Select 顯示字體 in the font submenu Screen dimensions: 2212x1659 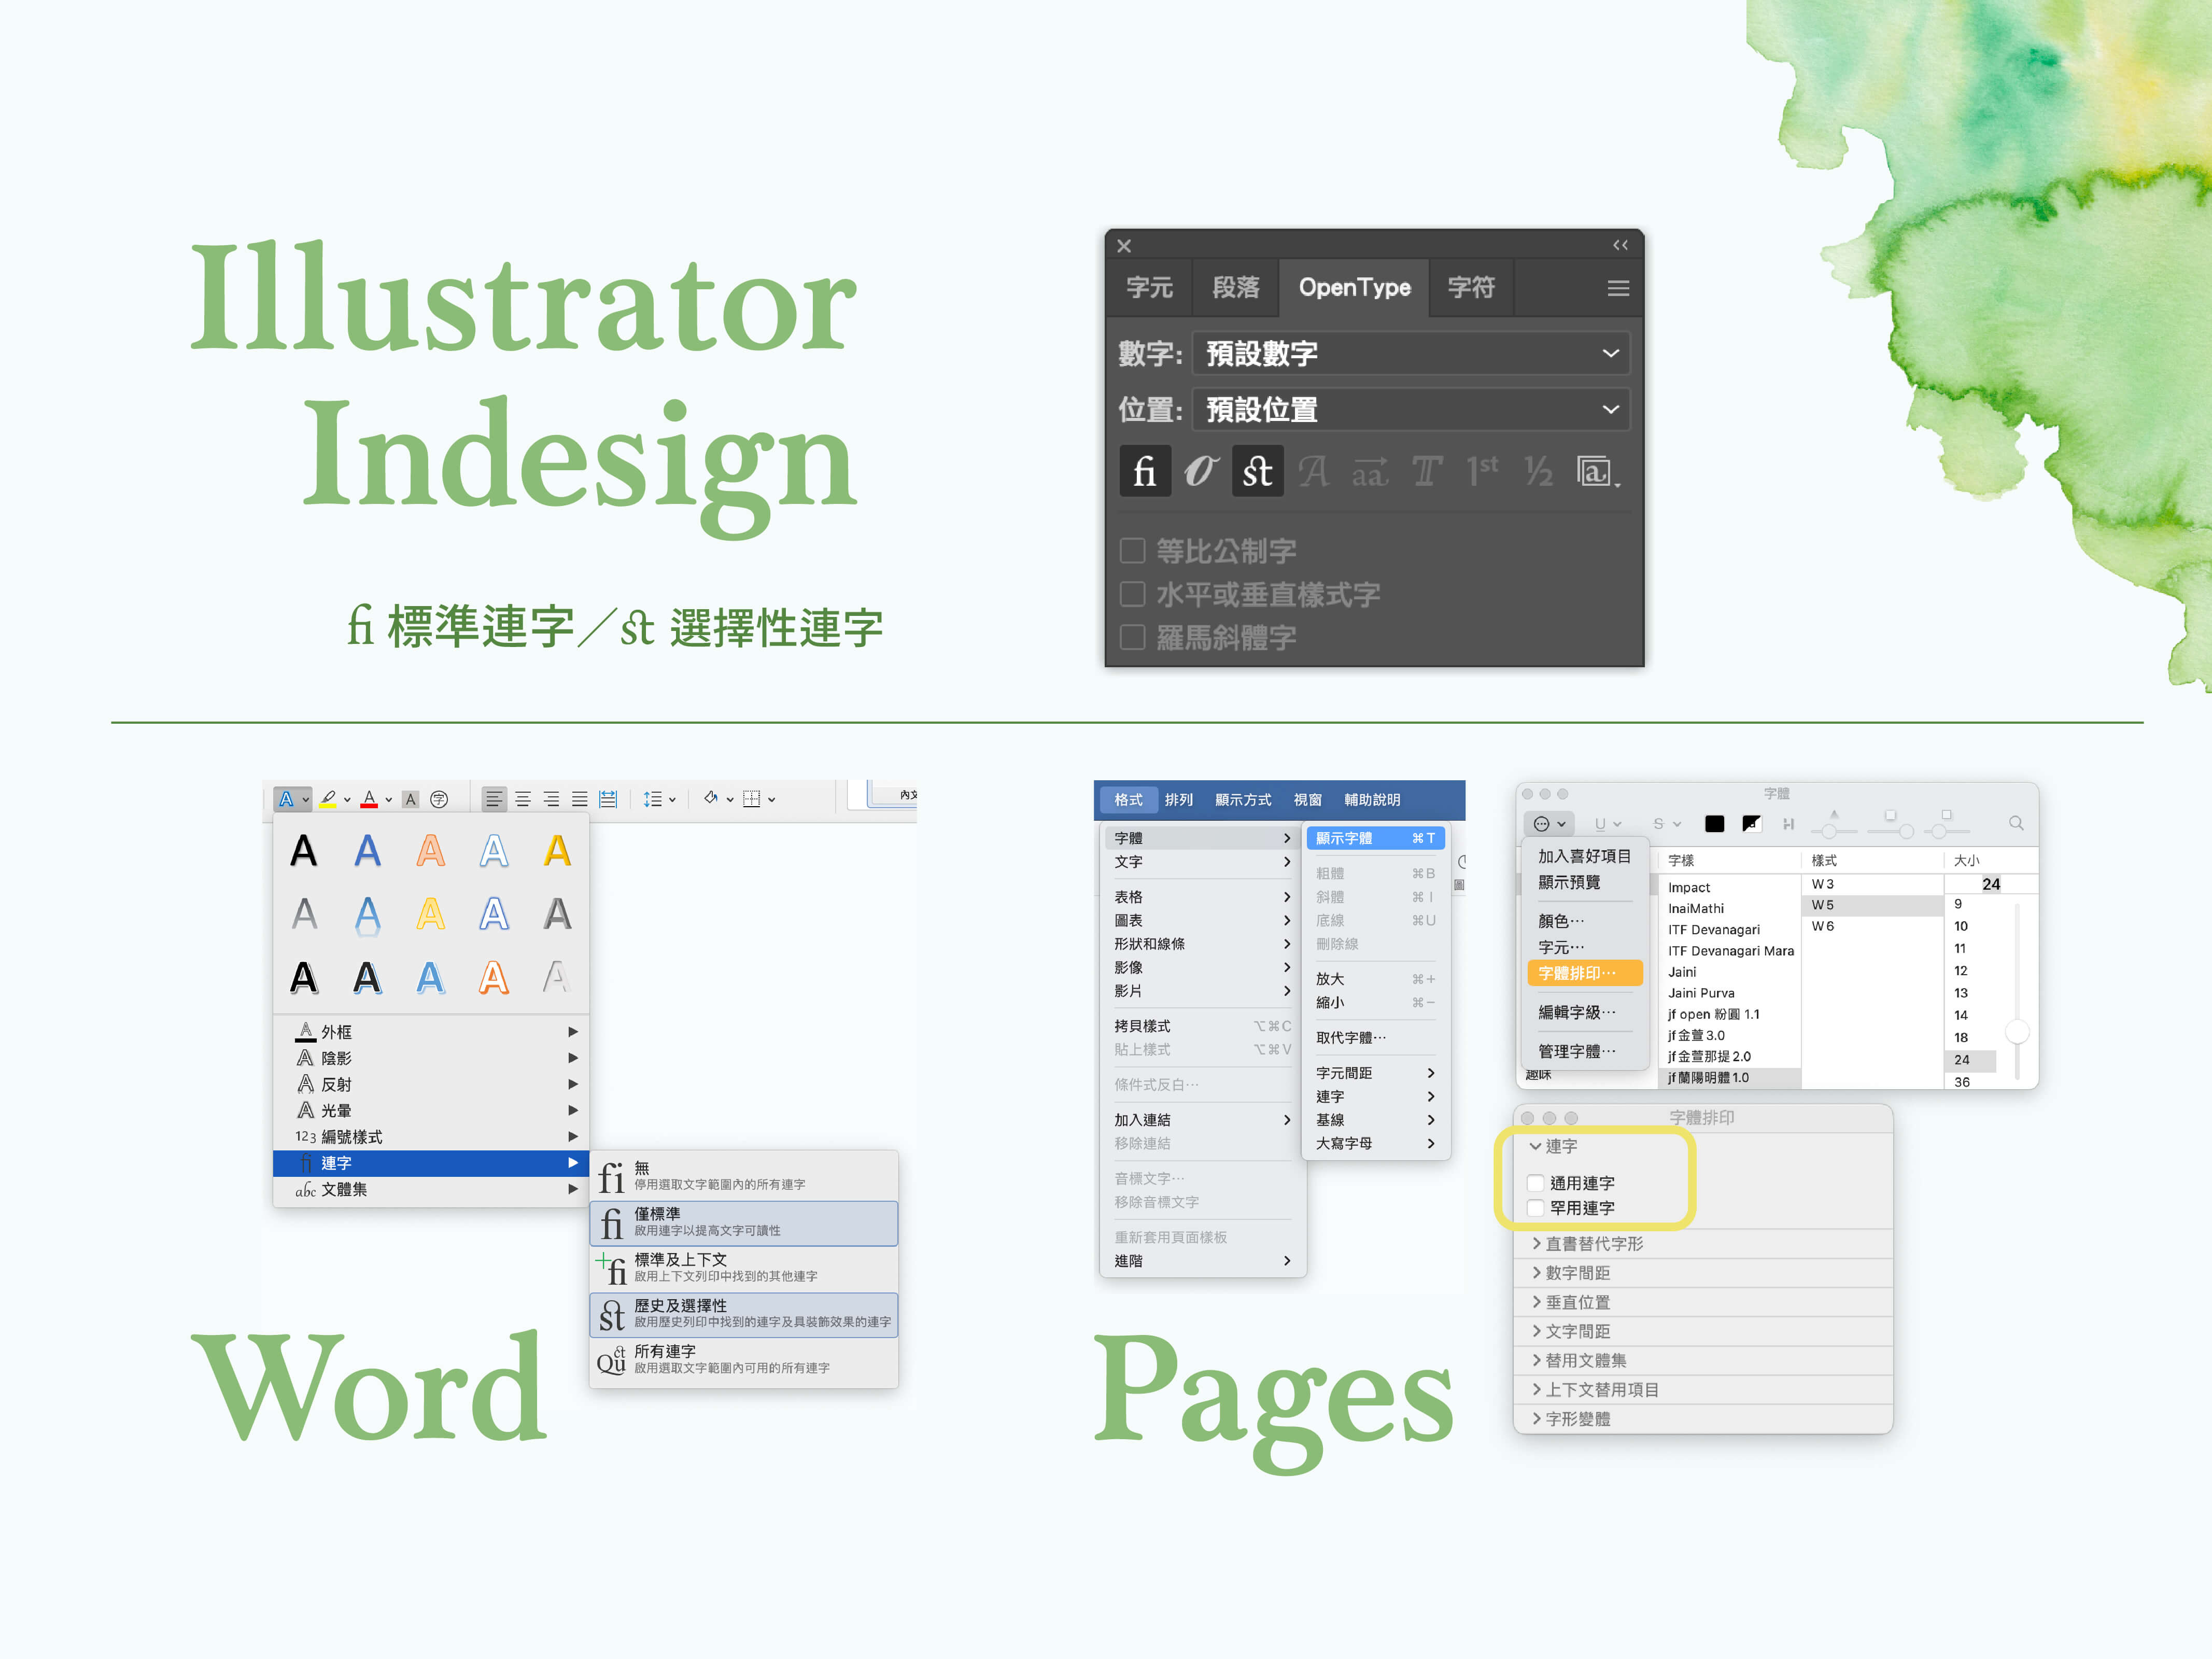coord(1375,838)
